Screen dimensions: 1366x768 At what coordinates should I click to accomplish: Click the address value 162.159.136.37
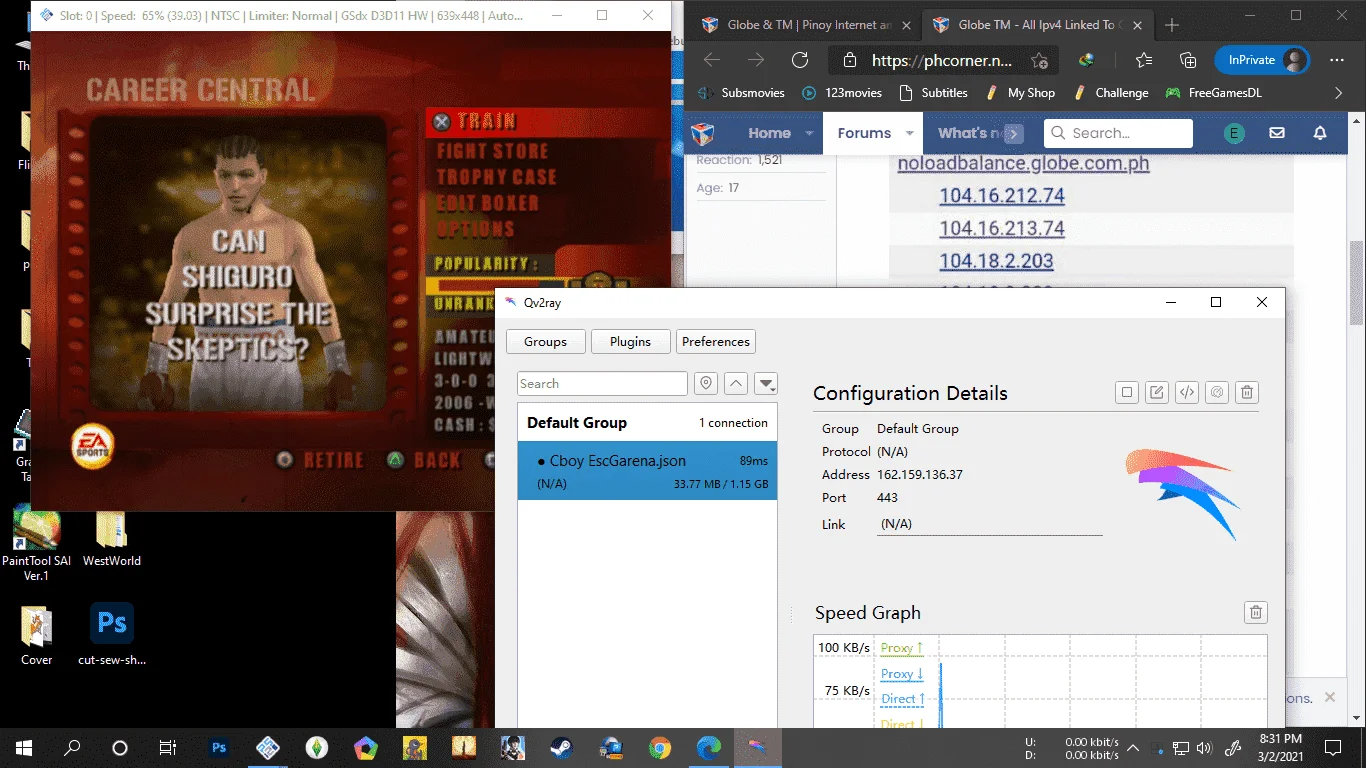(x=920, y=474)
